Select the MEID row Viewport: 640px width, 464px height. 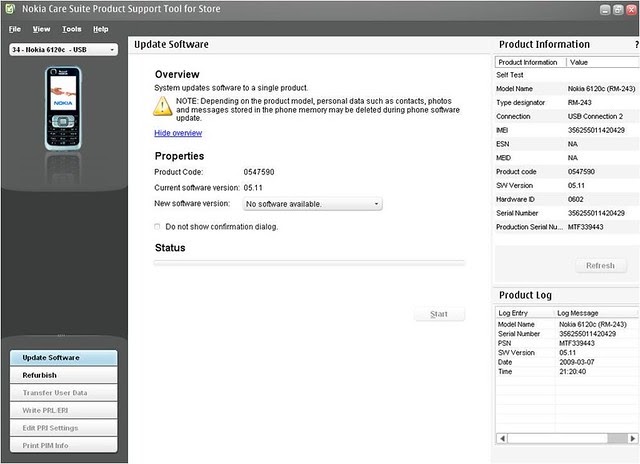(x=567, y=158)
